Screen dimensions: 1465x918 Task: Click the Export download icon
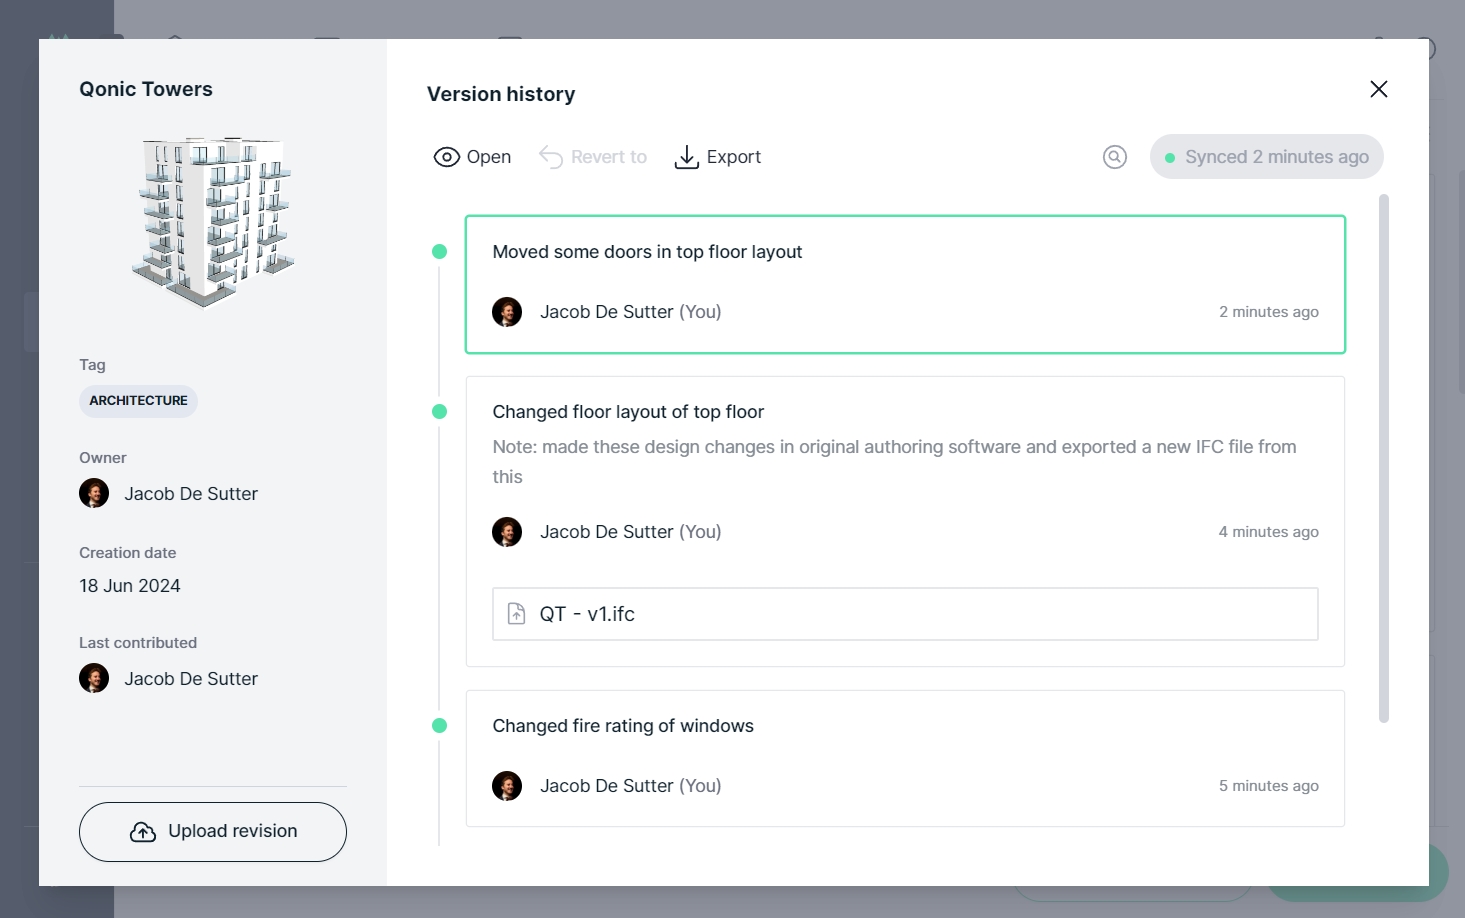pos(686,157)
